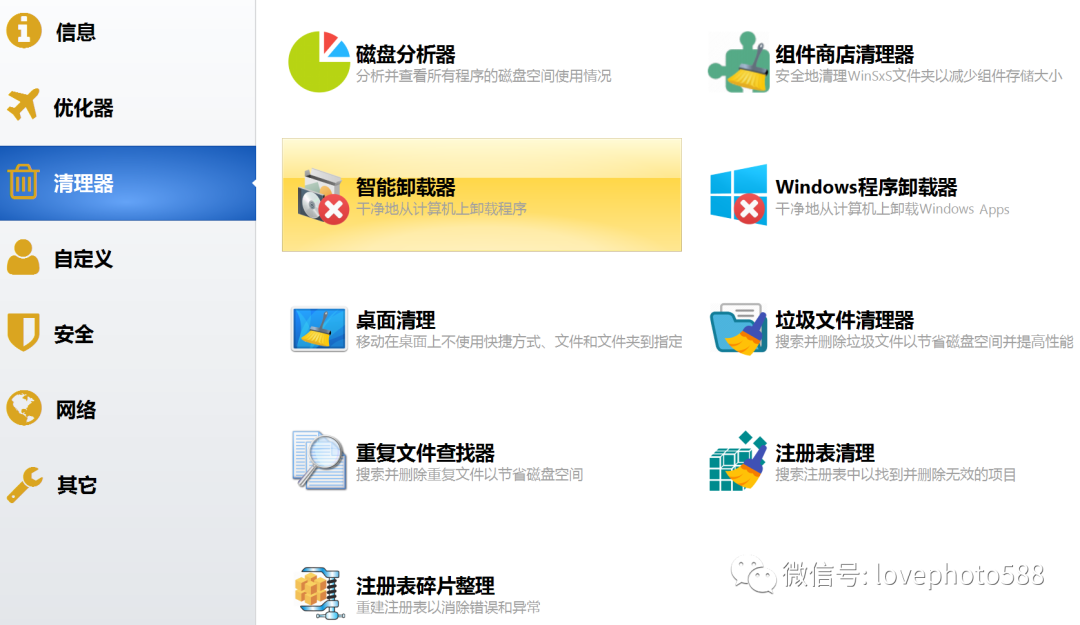
Task: Click the 组件商店清理器 puzzle piece icon
Action: [x=739, y=62]
